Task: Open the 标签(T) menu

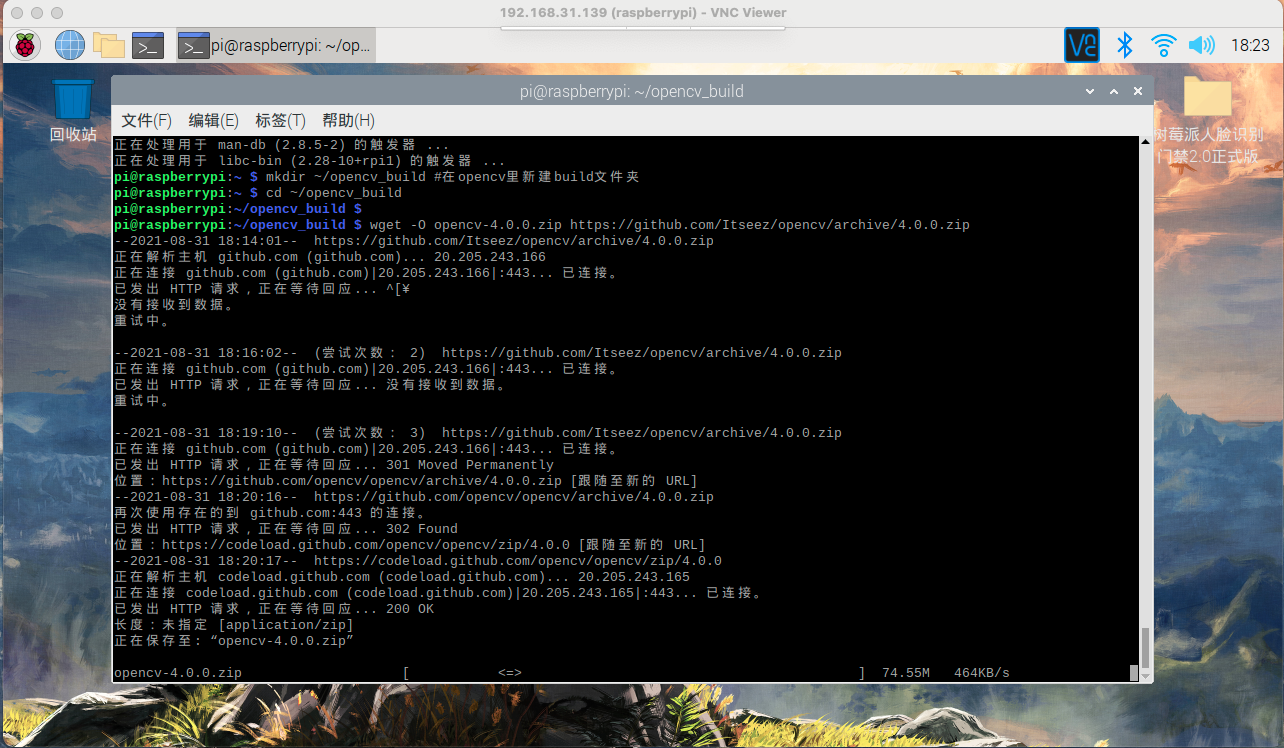Action: pyautogui.click(x=280, y=120)
